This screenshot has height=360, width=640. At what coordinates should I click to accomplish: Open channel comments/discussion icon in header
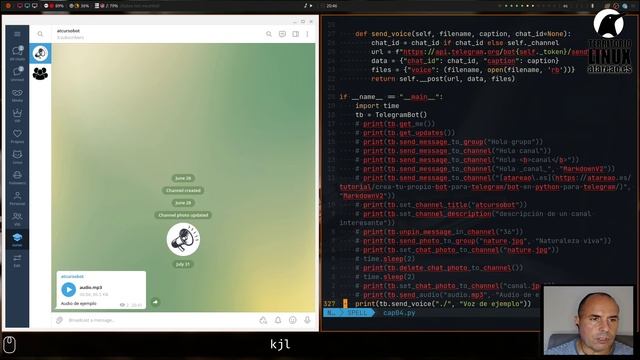(282, 34)
